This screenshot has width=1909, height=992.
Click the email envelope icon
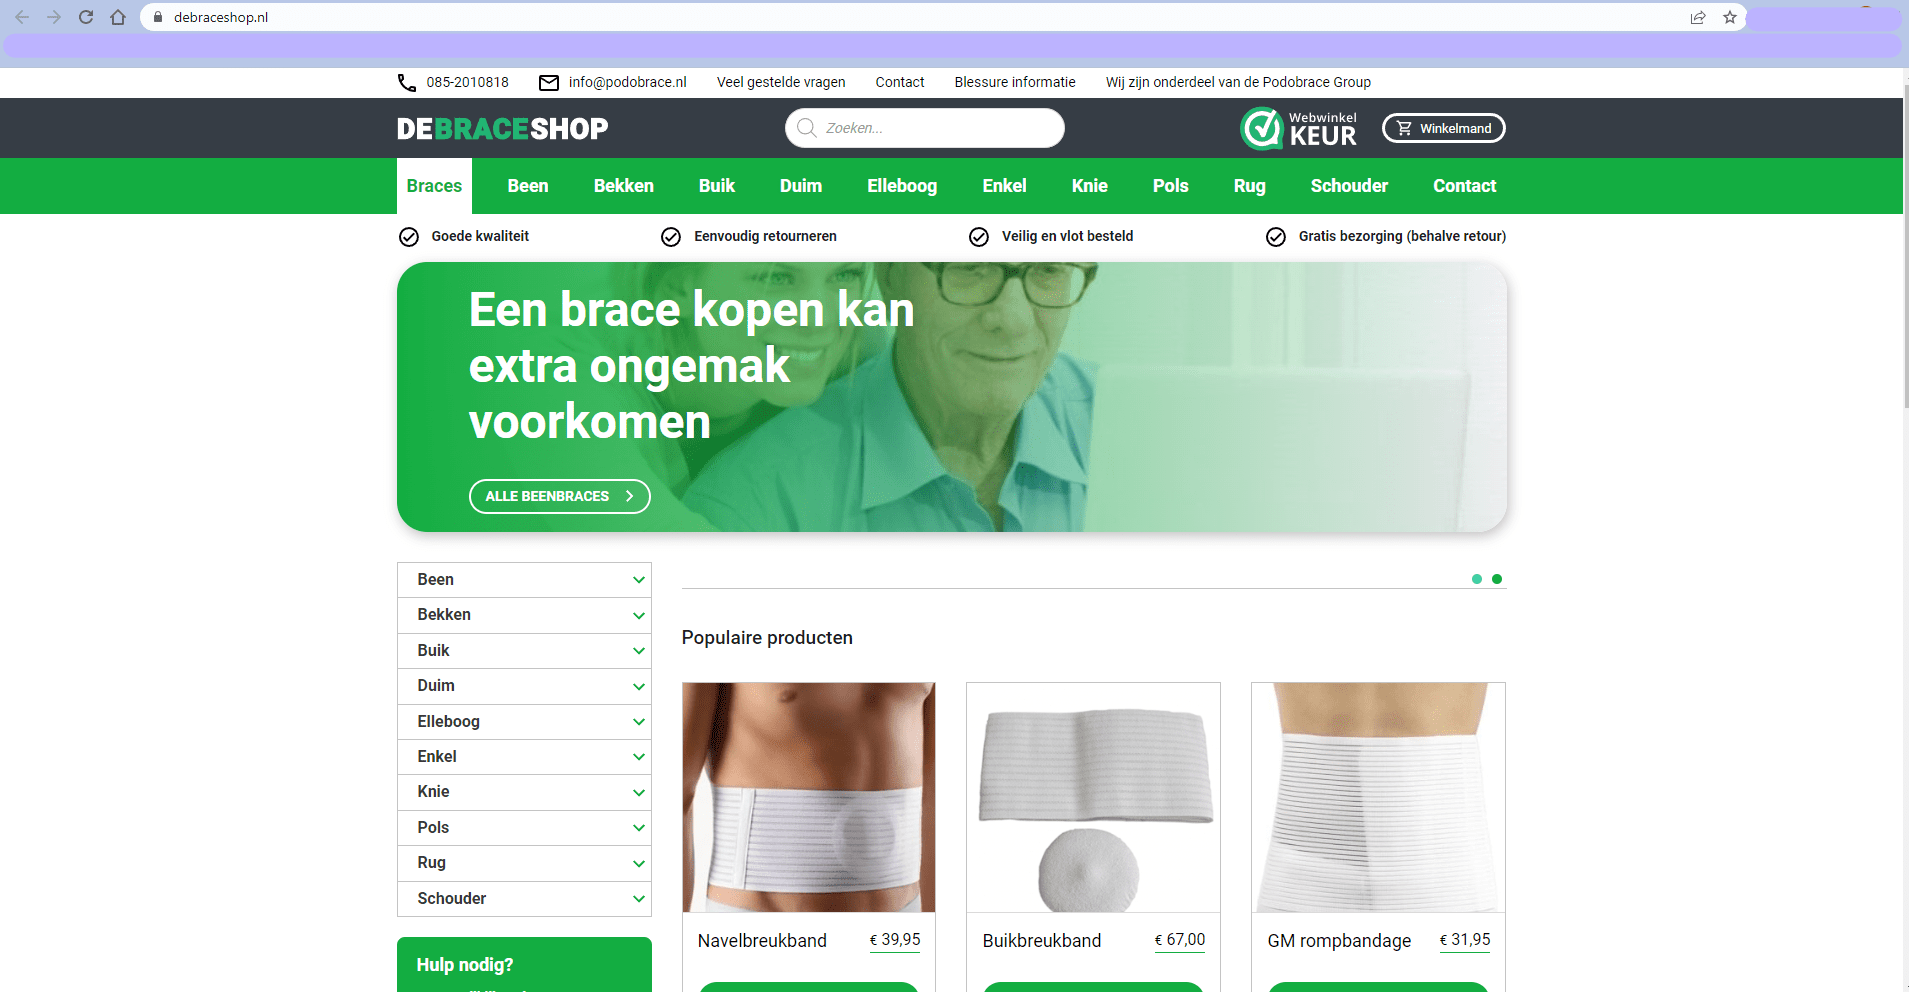549,83
